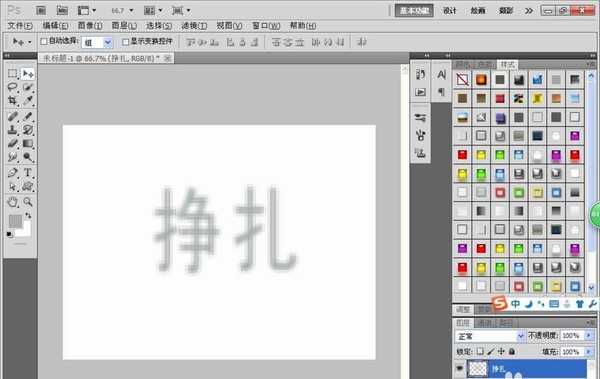Open the 文件(F) menu
The height and width of the screenshot is (379, 600).
tap(20, 26)
